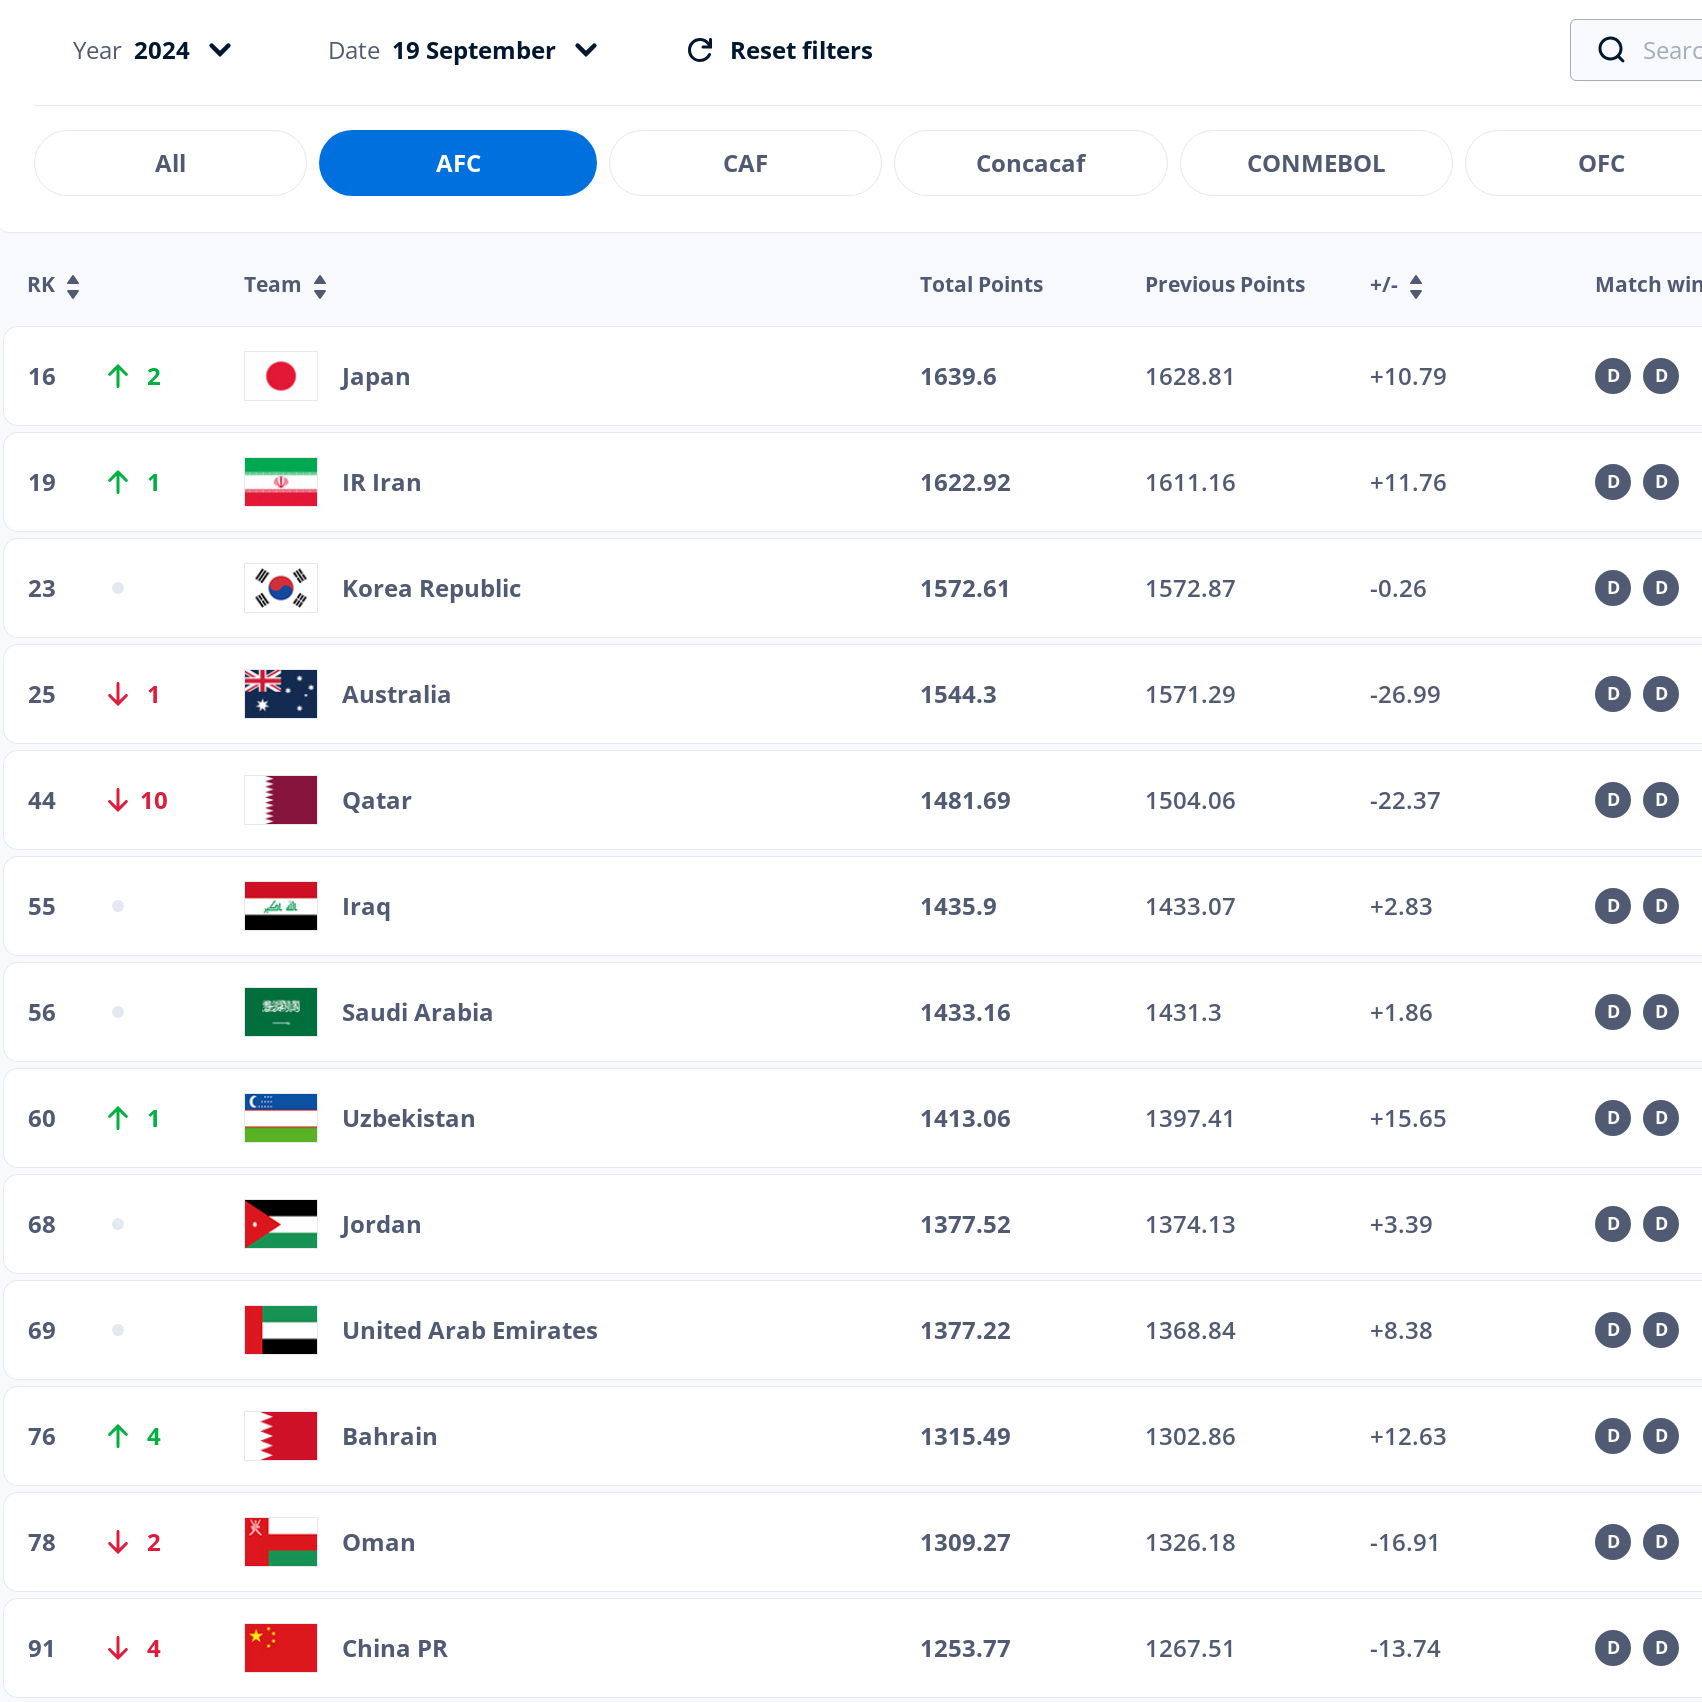This screenshot has width=1702, height=1702.
Task: Toggle sorting on the +/- column
Action: 1417,285
